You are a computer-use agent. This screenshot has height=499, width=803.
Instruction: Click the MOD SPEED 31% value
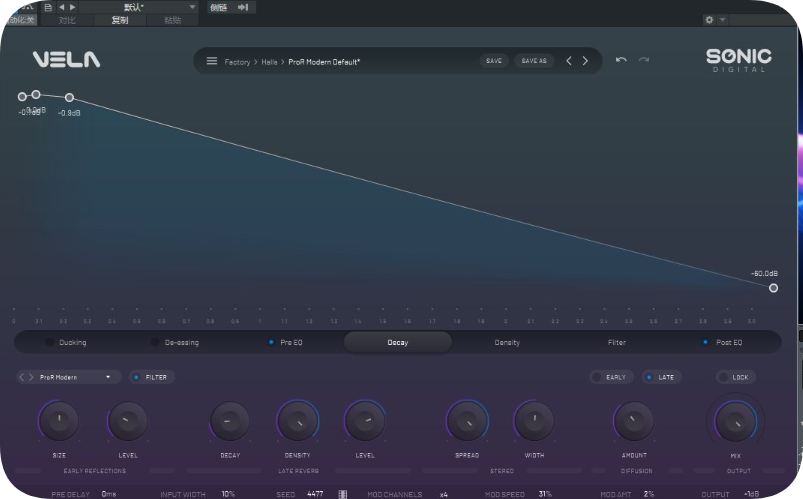545,494
